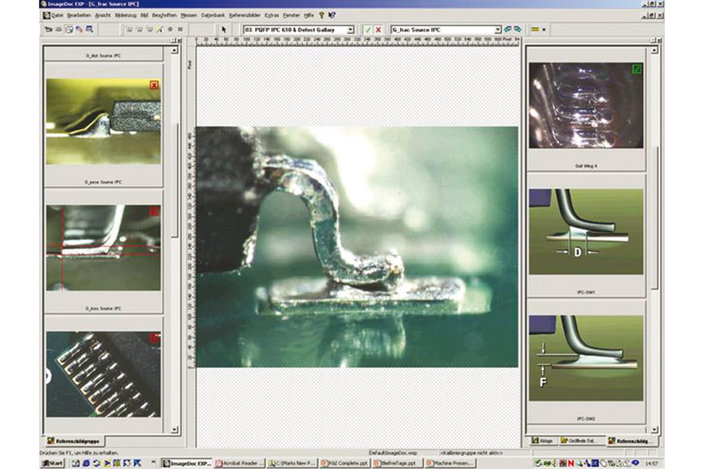Select the thumbnail with red crosshair lines
Screen dimensions: 704x469
(x=103, y=248)
